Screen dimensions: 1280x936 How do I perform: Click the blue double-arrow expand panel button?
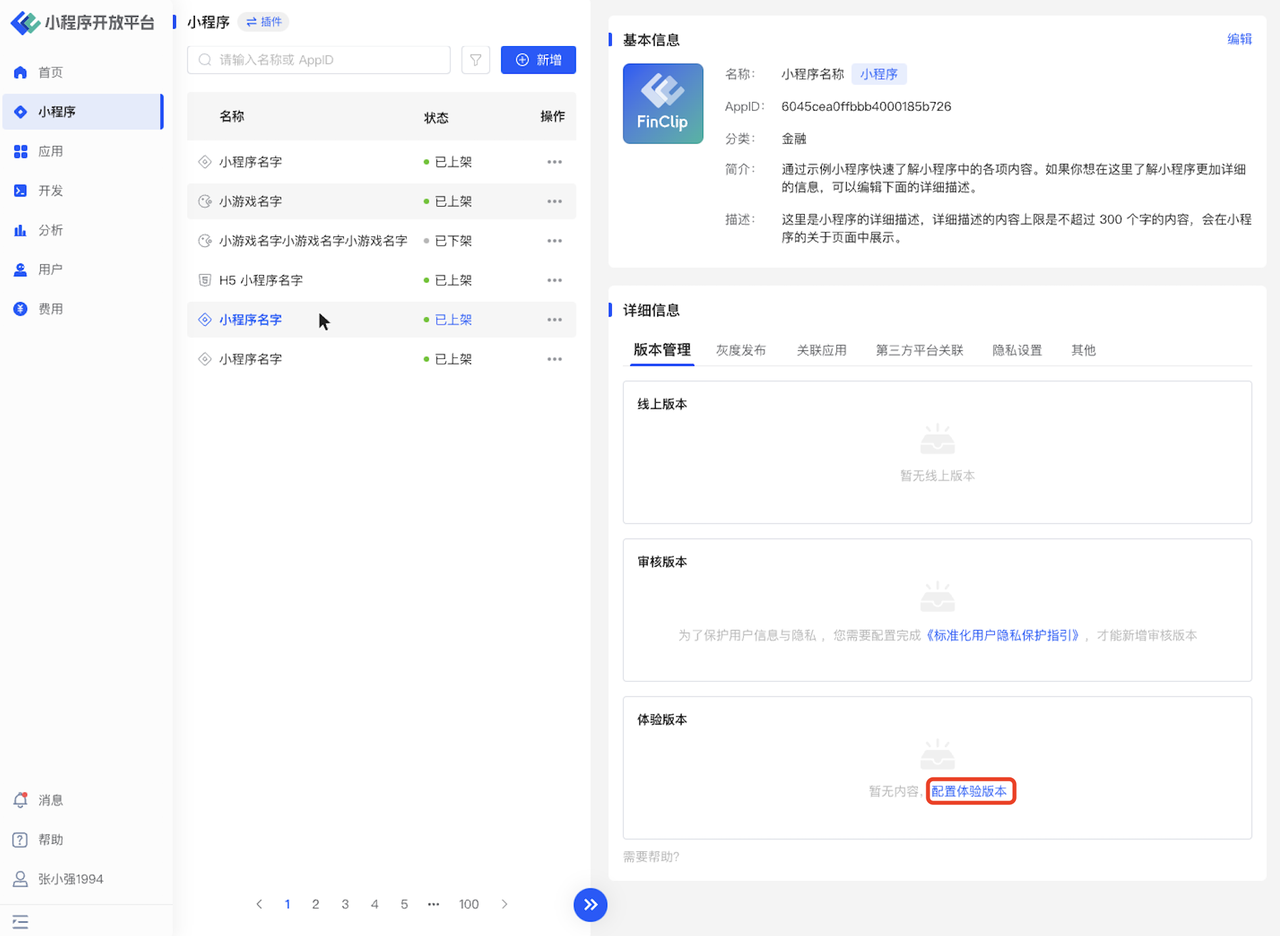click(x=590, y=904)
